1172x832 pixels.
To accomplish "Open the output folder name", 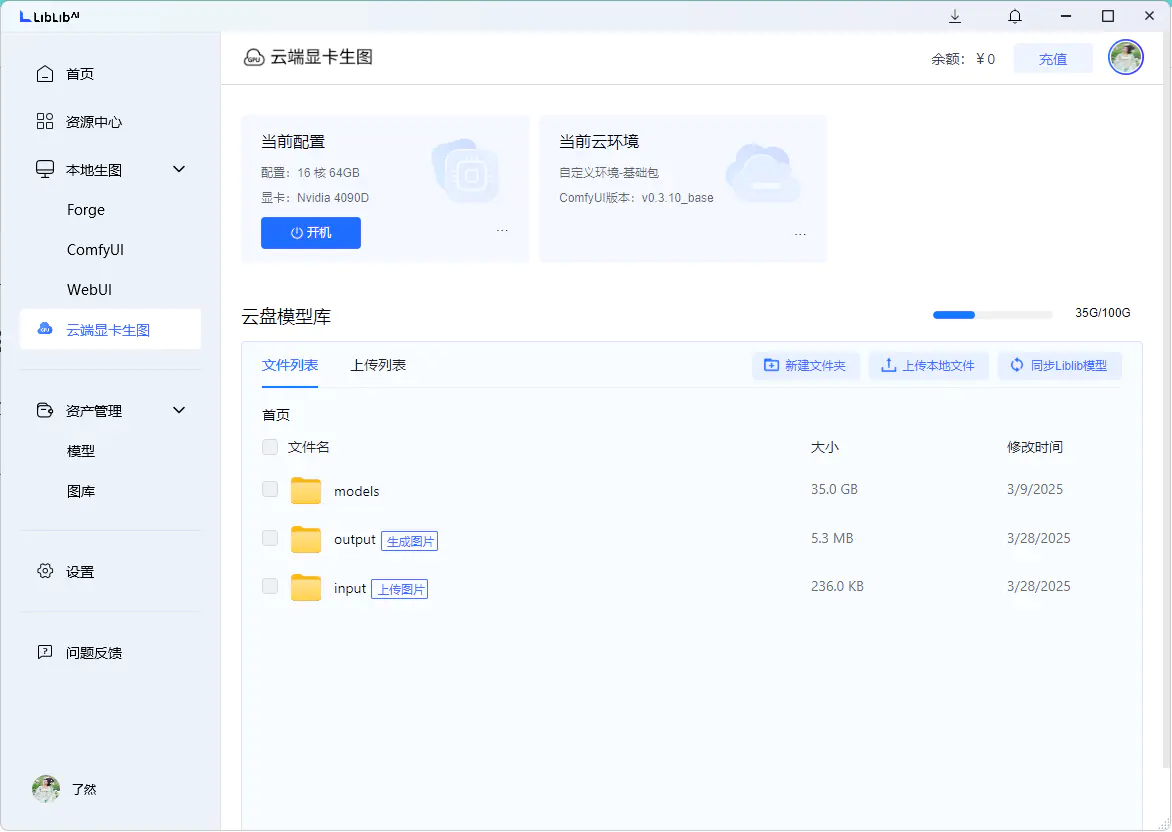I will 355,539.
